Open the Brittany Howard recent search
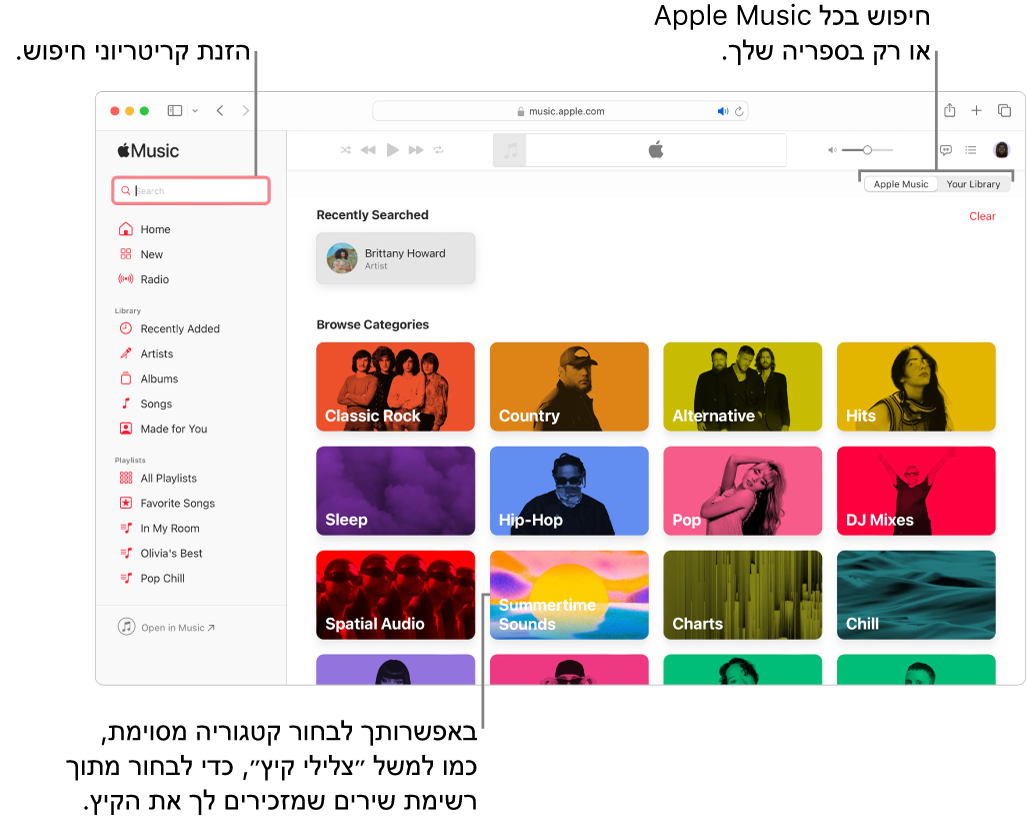Screen dimensions: 1027x825 396,258
